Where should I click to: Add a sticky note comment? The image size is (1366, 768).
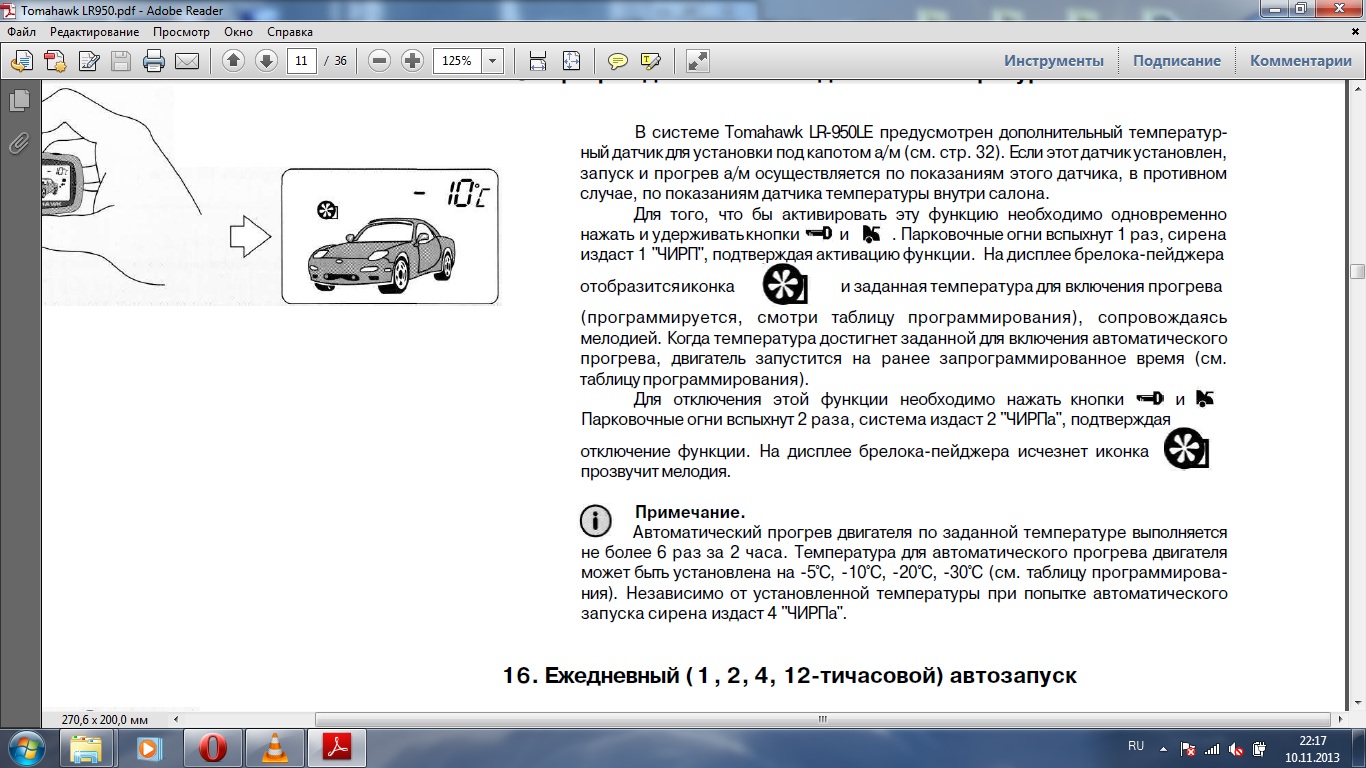click(618, 61)
